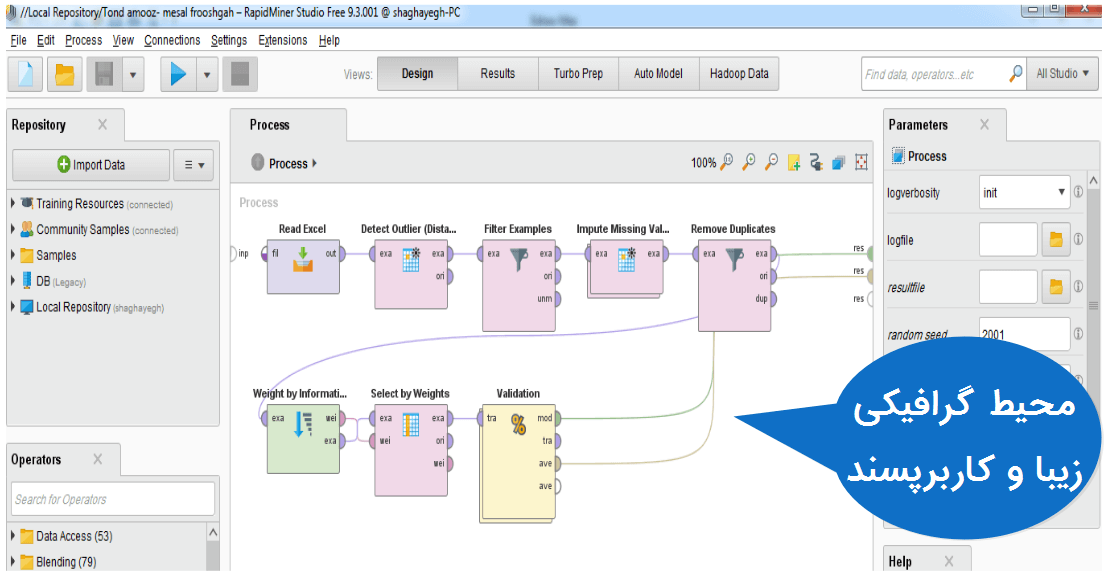Reset zoom with the 100% magnifier icon
This screenshot has height=581, width=1108.
[x=726, y=162]
